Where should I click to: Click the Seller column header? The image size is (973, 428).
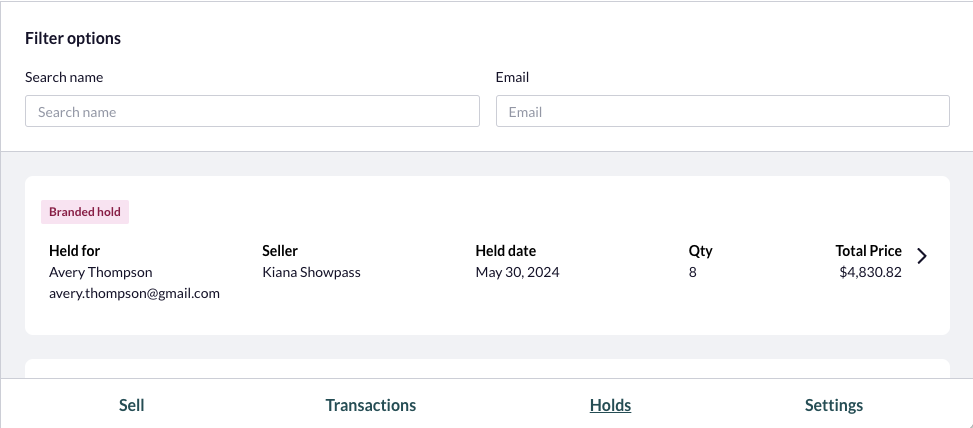tap(280, 251)
